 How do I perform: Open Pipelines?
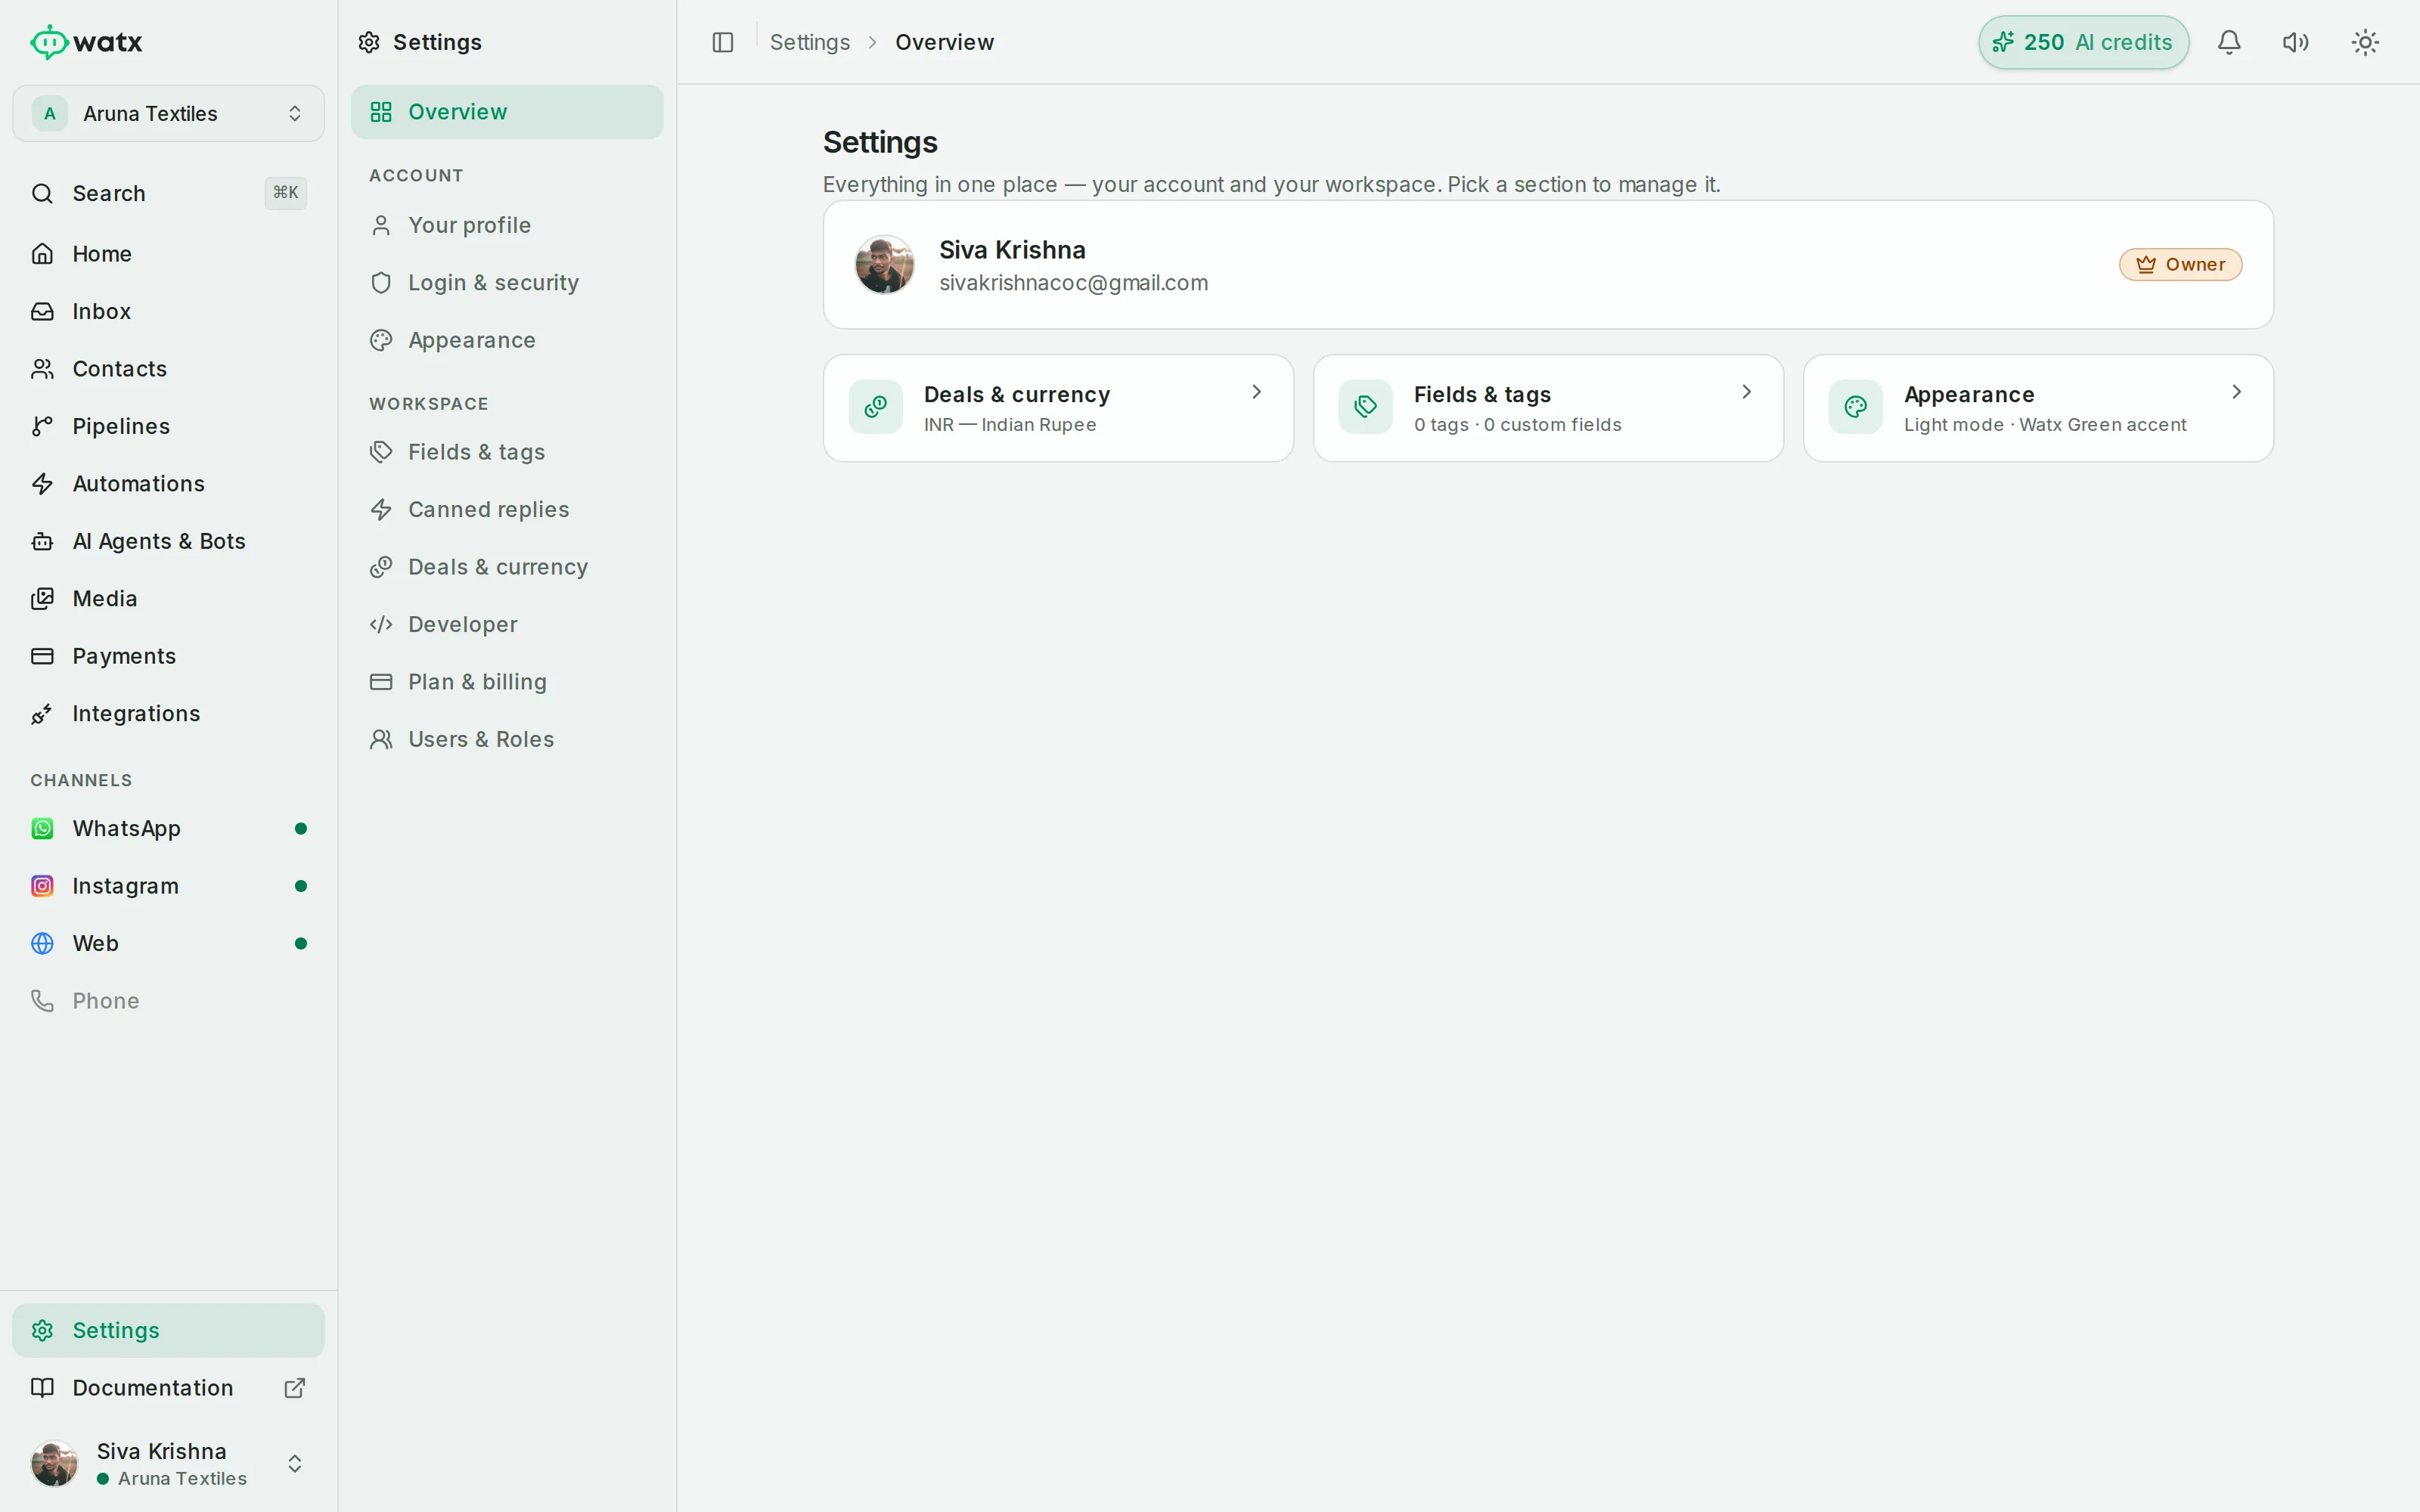point(168,426)
